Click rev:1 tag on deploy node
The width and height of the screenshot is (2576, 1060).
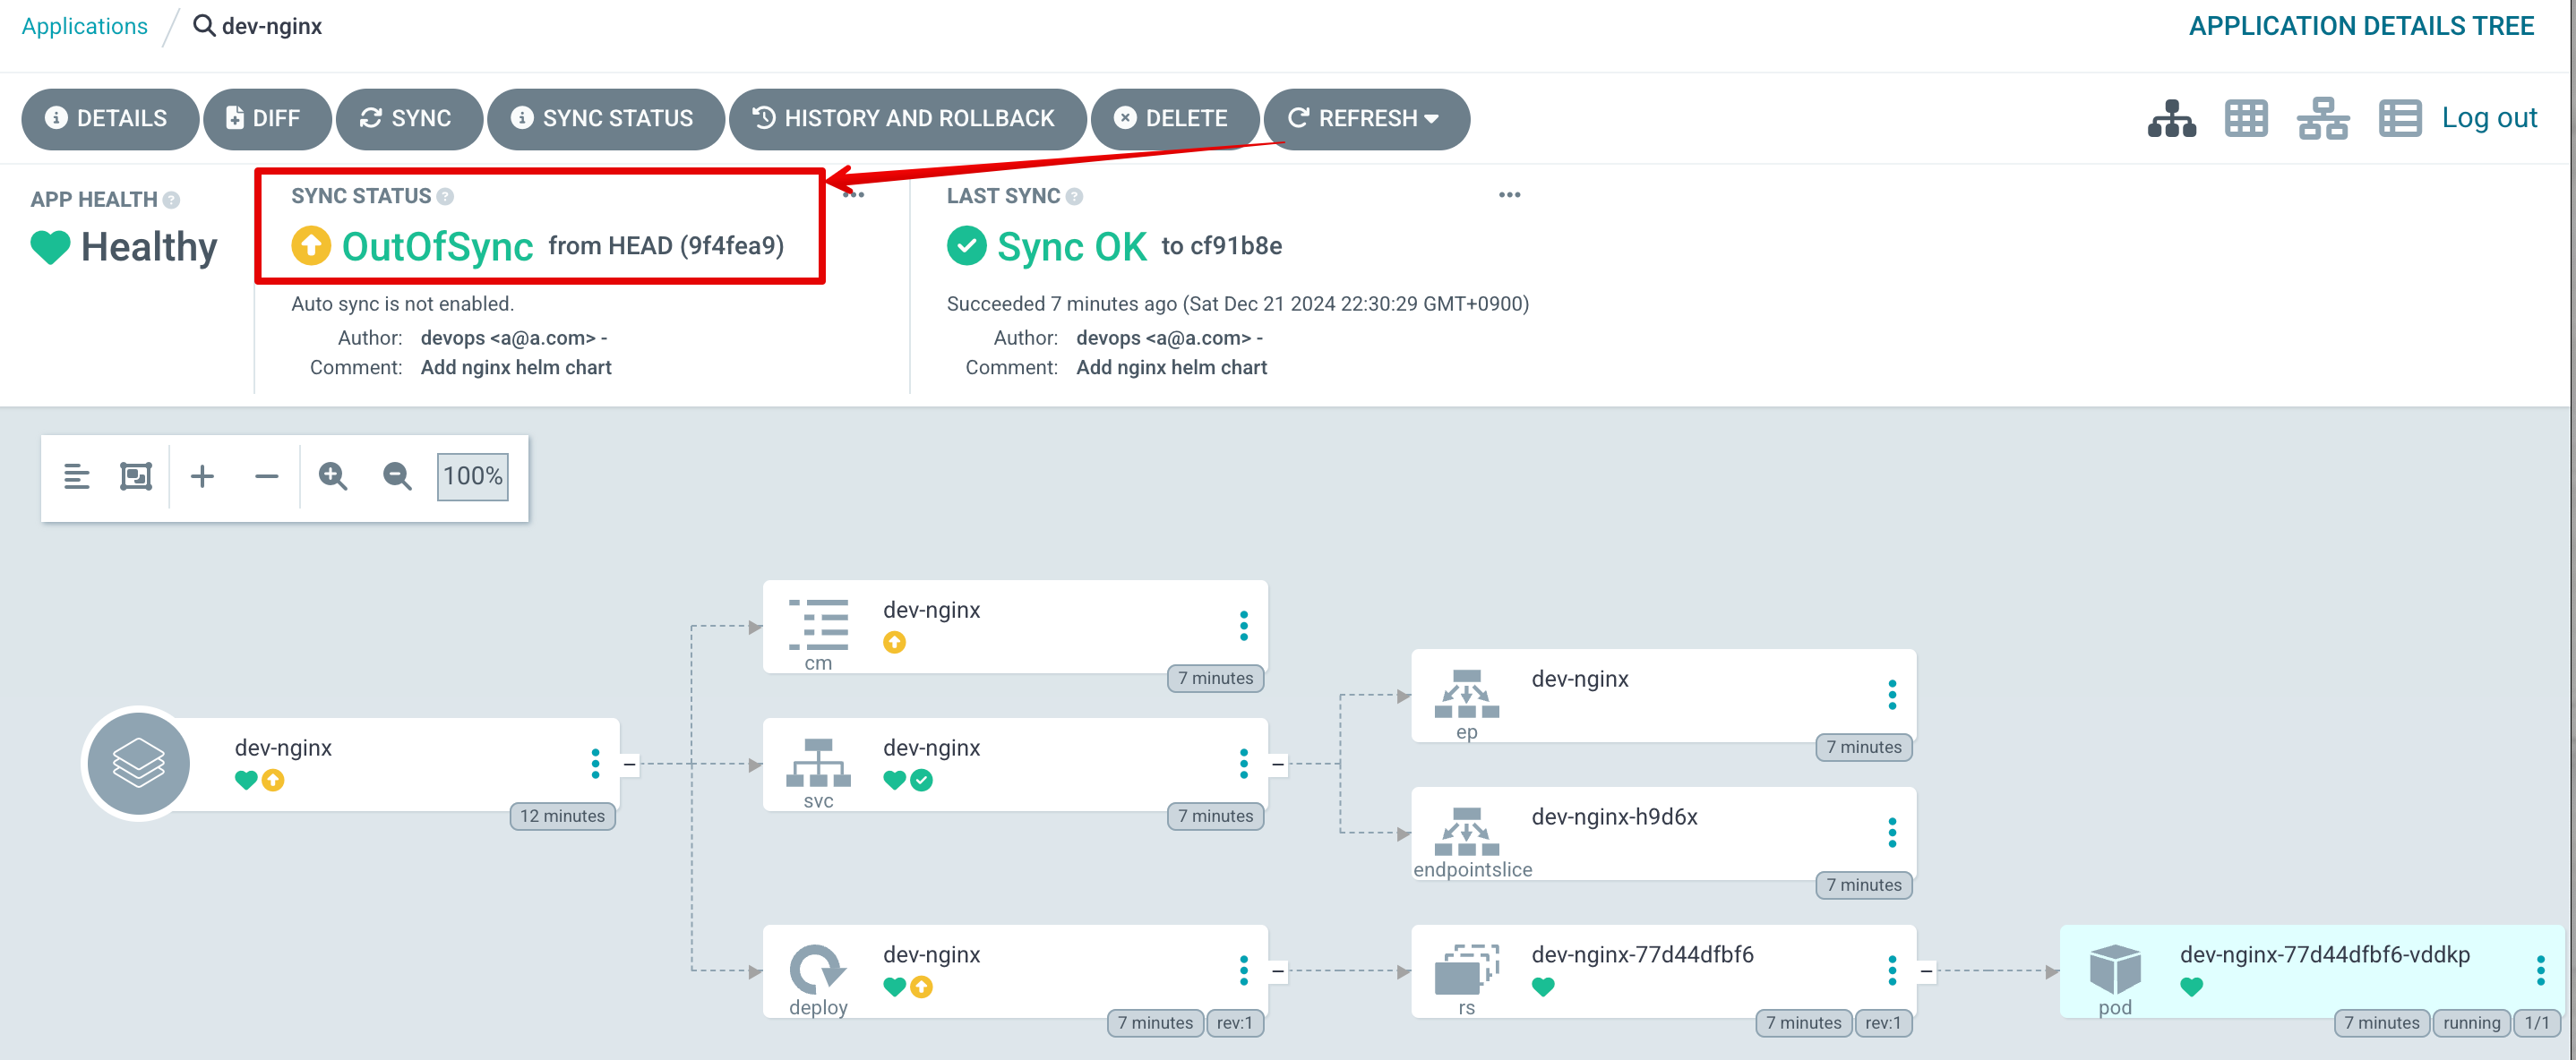coord(1234,1023)
